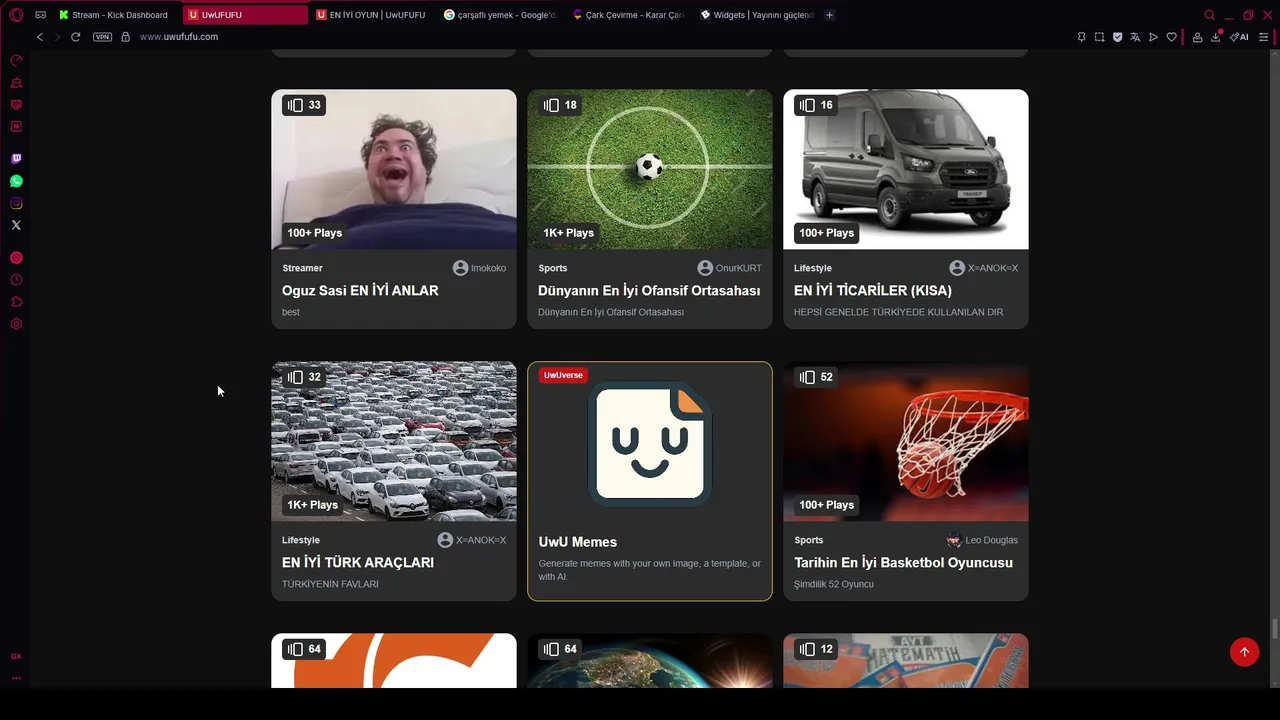Open the downloads icon
The height and width of the screenshot is (720, 1280).
pos(1216,37)
